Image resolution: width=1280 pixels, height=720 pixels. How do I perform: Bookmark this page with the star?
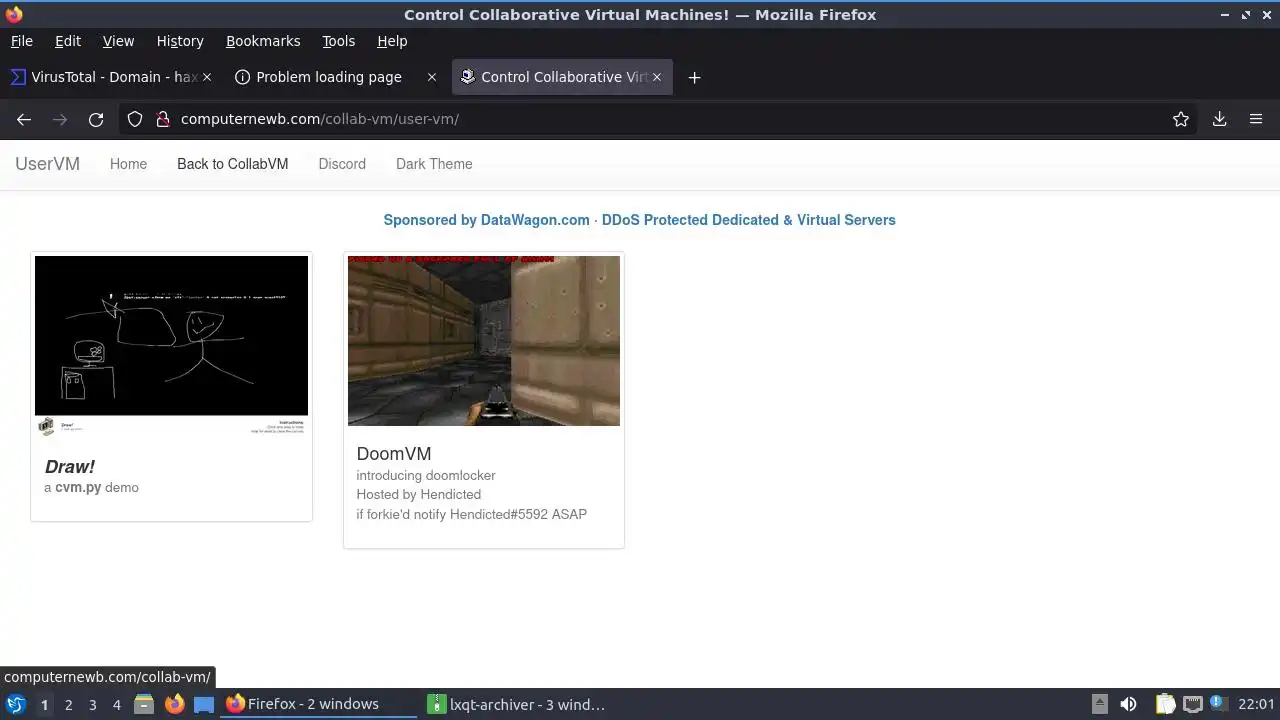(x=1181, y=119)
